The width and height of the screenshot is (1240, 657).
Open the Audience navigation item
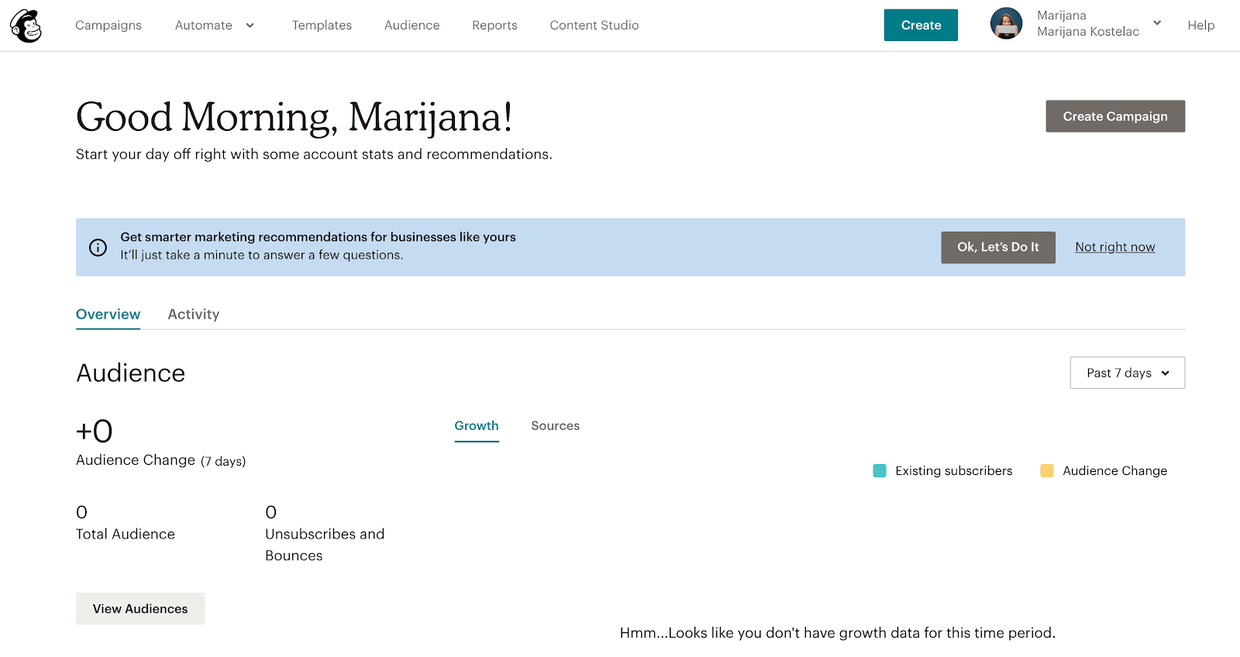tap(412, 25)
